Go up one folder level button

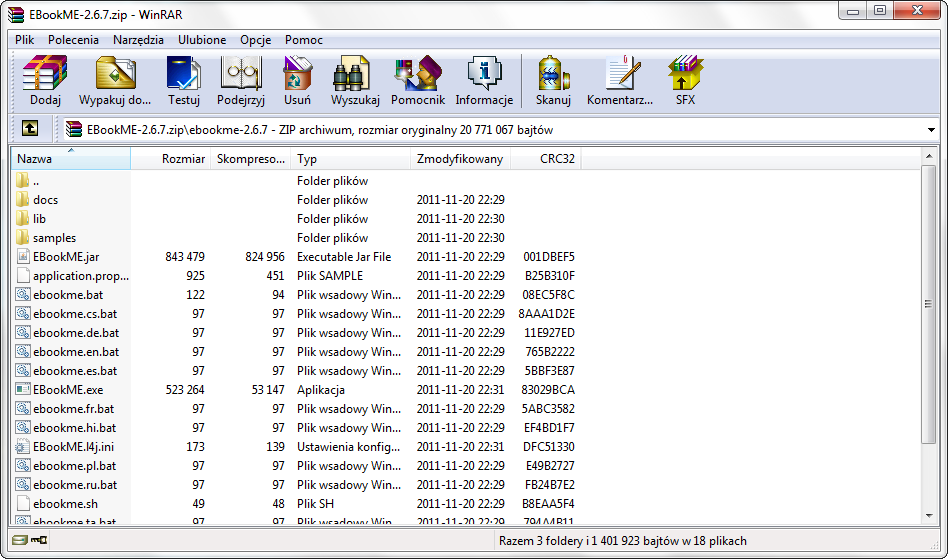(30, 129)
